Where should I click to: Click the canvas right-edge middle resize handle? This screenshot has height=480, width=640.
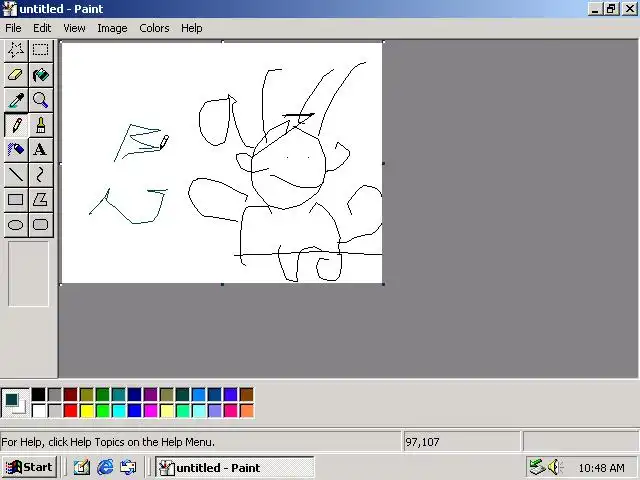coord(383,163)
